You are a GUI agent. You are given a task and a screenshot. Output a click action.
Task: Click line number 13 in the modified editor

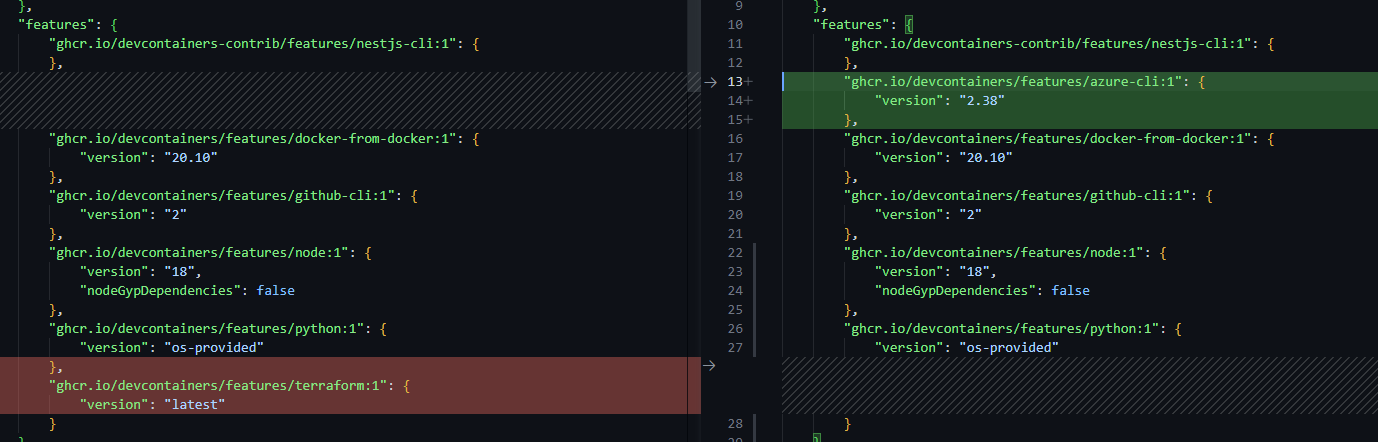(735, 82)
